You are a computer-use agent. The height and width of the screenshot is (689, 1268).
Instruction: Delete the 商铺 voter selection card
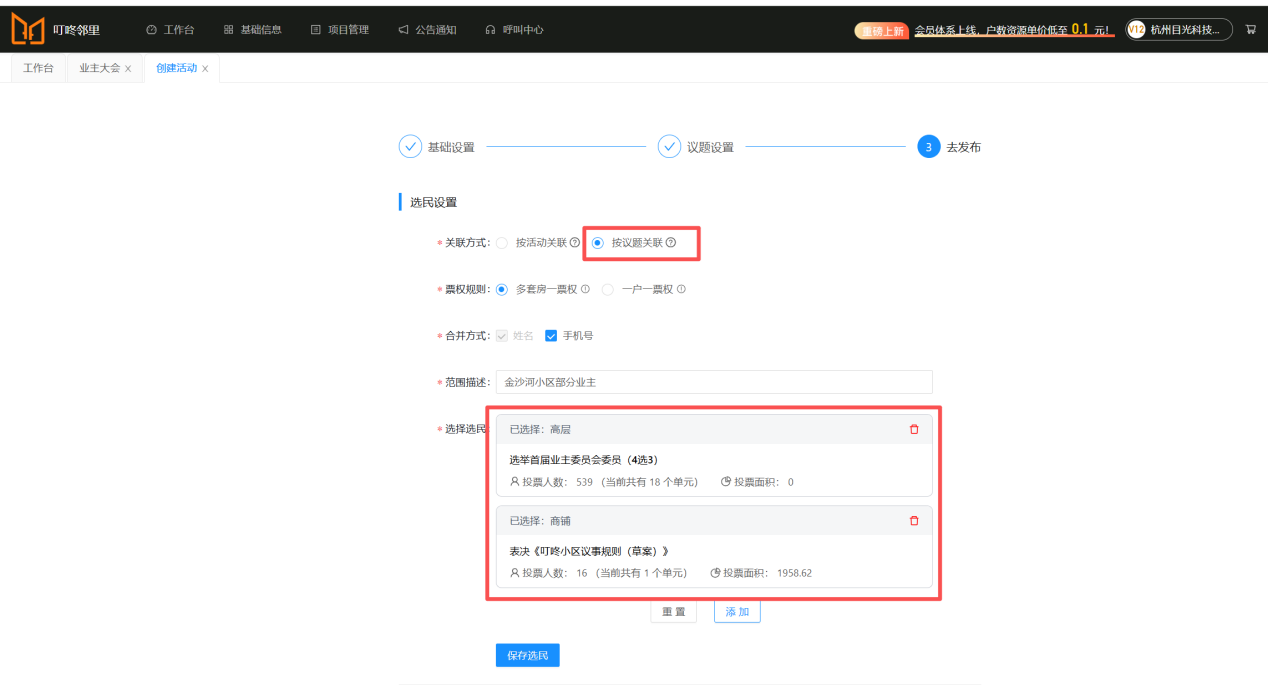coord(913,521)
